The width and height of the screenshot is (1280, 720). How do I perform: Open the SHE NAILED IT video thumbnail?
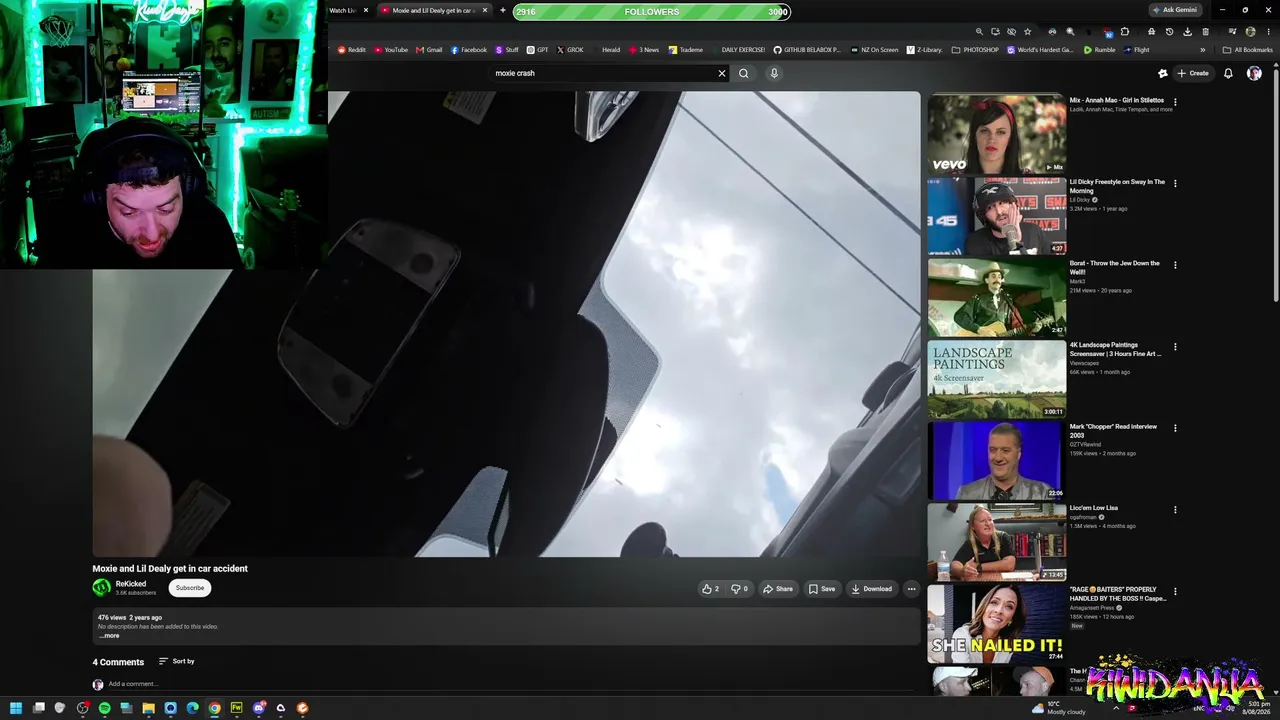point(997,623)
